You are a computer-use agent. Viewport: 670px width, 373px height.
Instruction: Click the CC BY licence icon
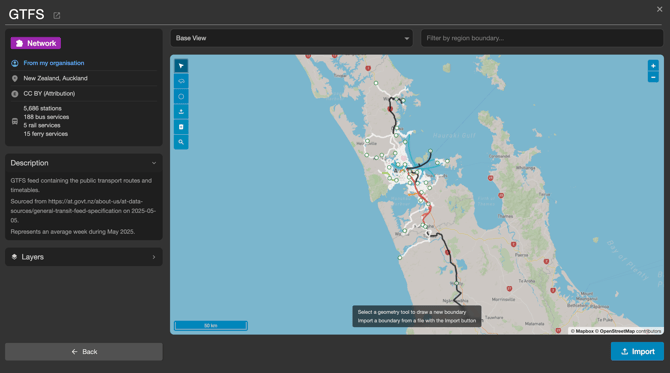[15, 94]
